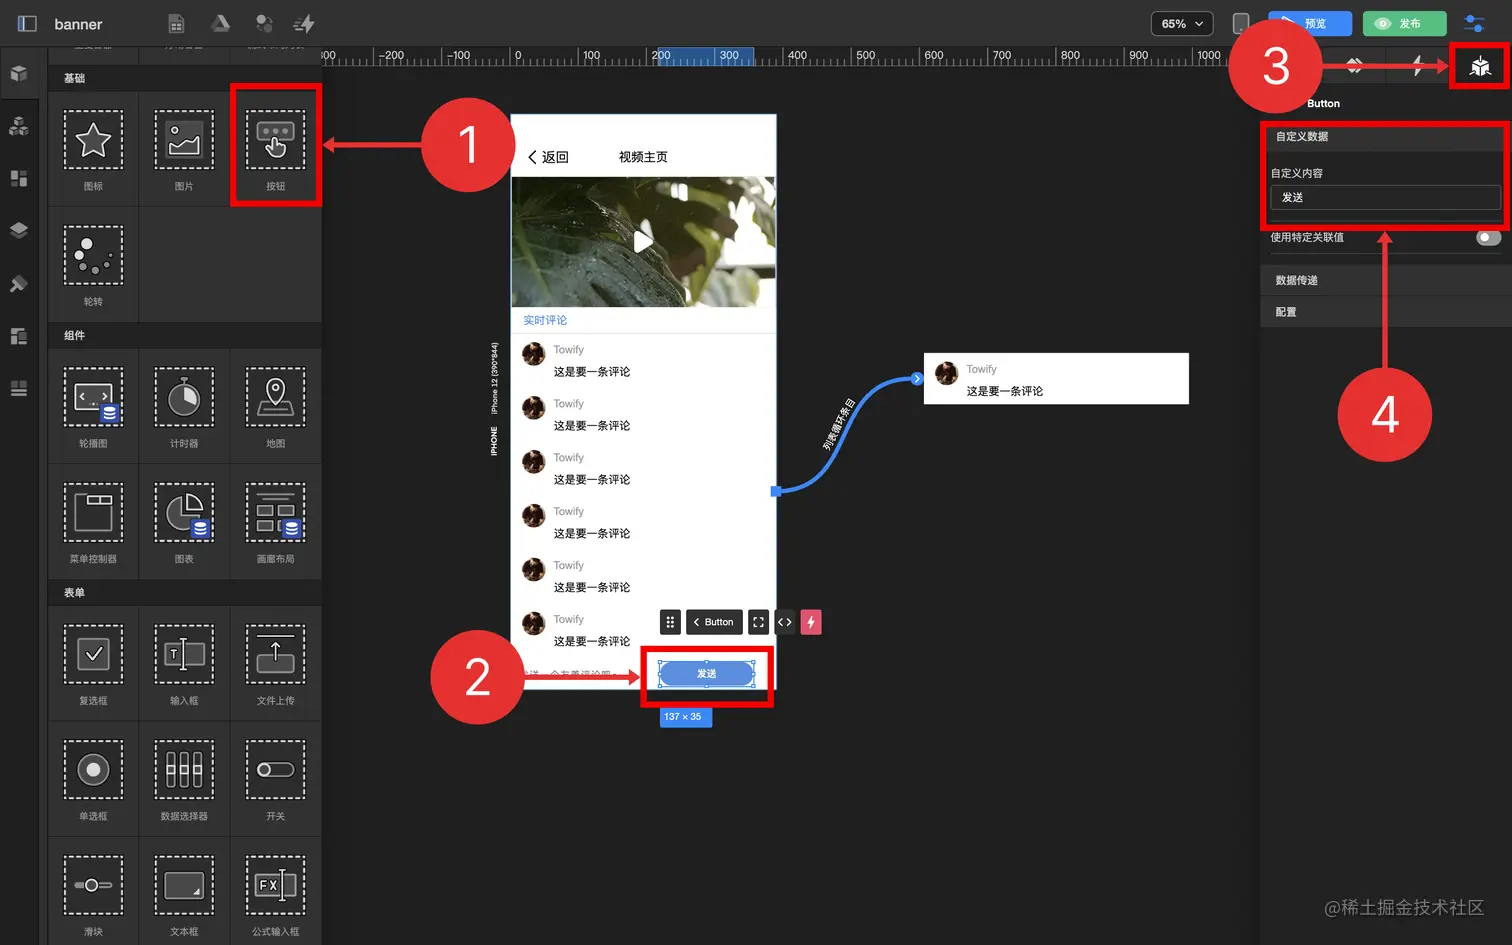Expand the 自定义数据 section header
This screenshot has height=945, width=1512.
pos(1385,136)
